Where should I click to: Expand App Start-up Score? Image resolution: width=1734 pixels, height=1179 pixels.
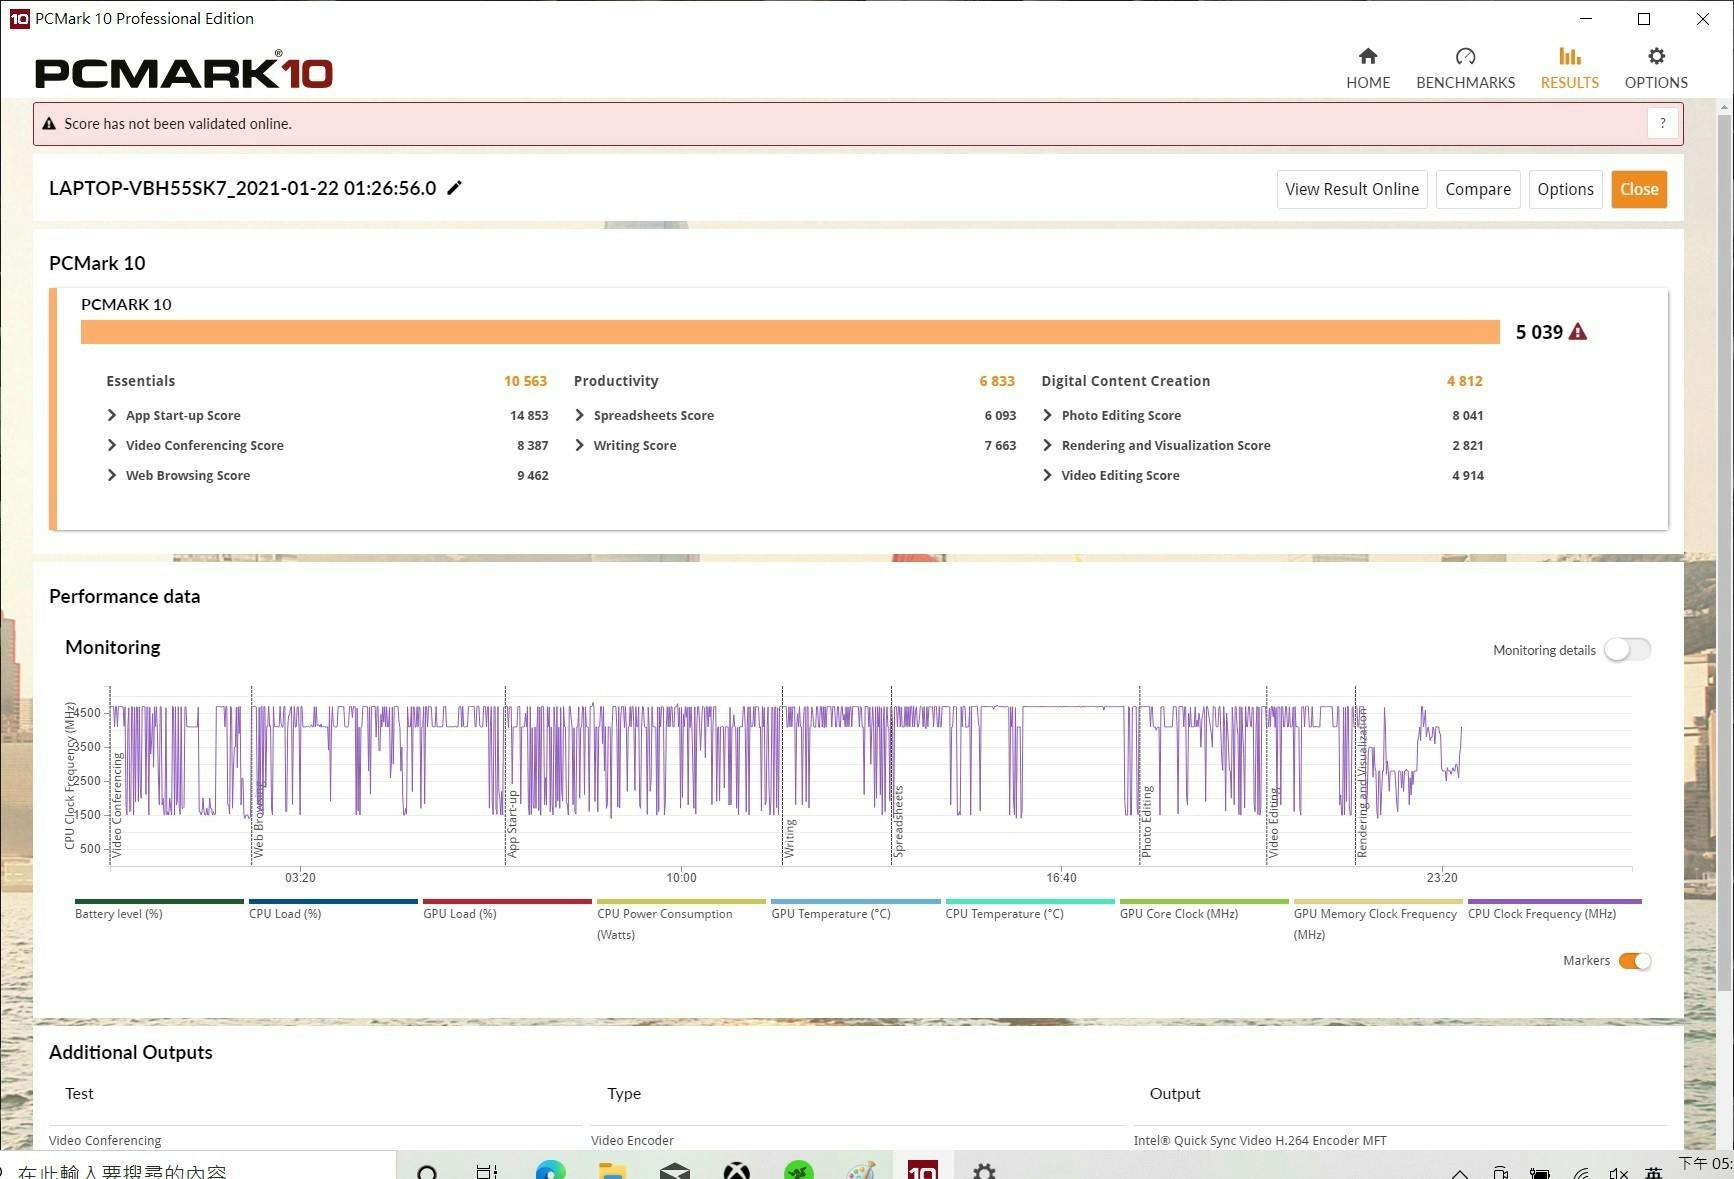click(111, 415)
